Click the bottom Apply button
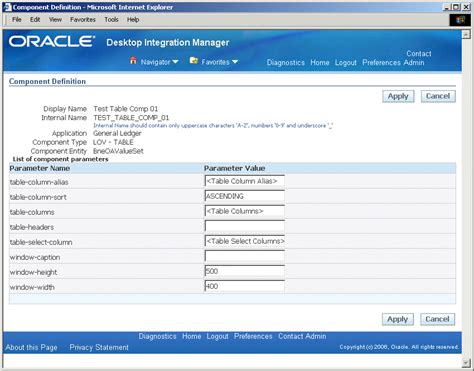Image resolution: width=474 pixels, height=371 pixels. click(397, 319)
